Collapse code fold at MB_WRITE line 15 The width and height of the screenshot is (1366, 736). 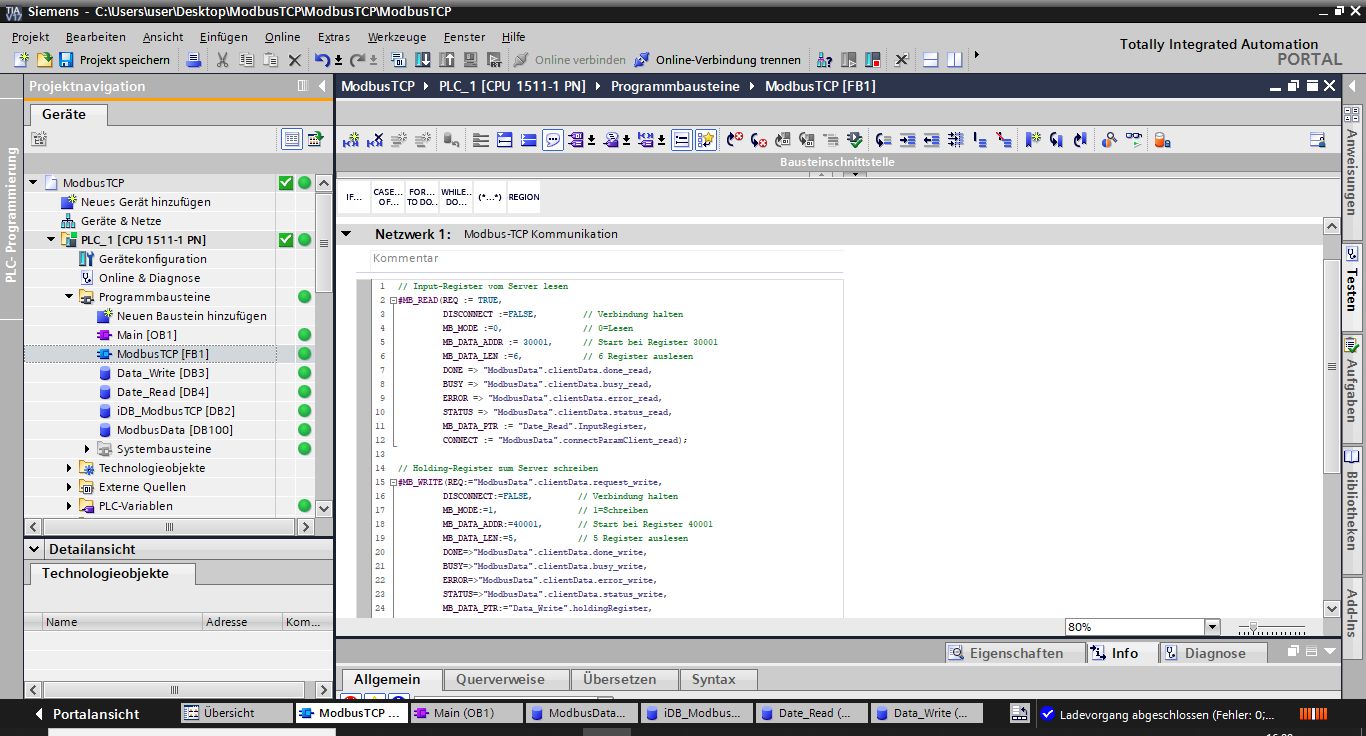394,482
